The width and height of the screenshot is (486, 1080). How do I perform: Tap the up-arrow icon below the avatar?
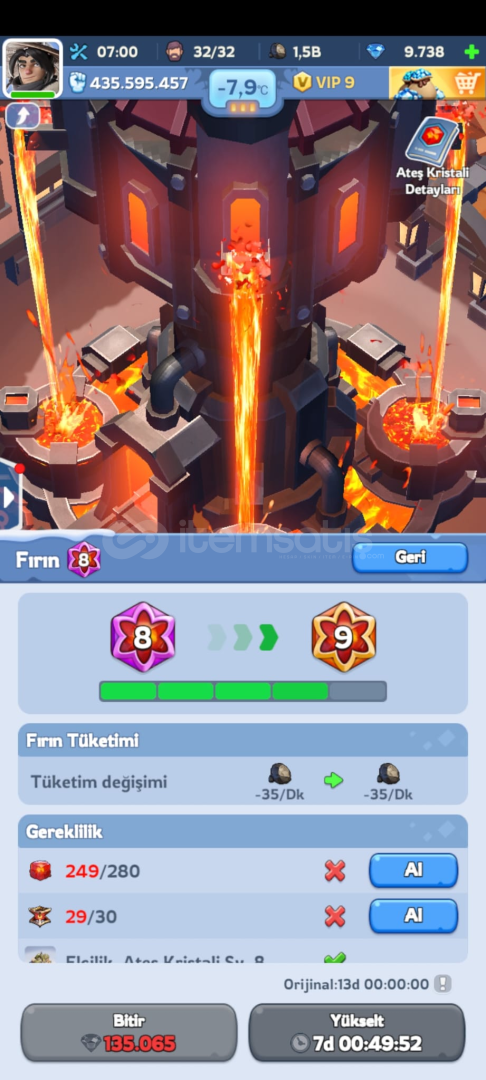pyautogui.click(x=22, y=115)
